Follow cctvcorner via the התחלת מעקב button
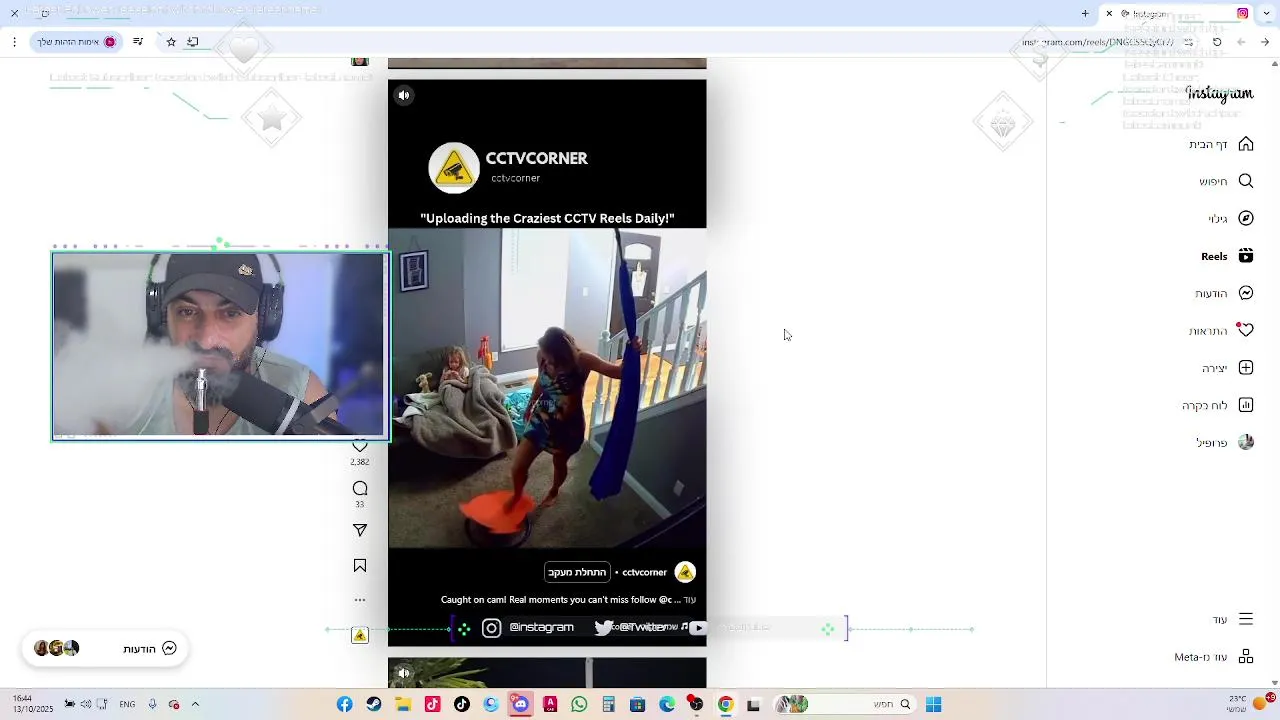This screenshot has height=720, width=1280. pyautogui.click(x=577, y=572)
